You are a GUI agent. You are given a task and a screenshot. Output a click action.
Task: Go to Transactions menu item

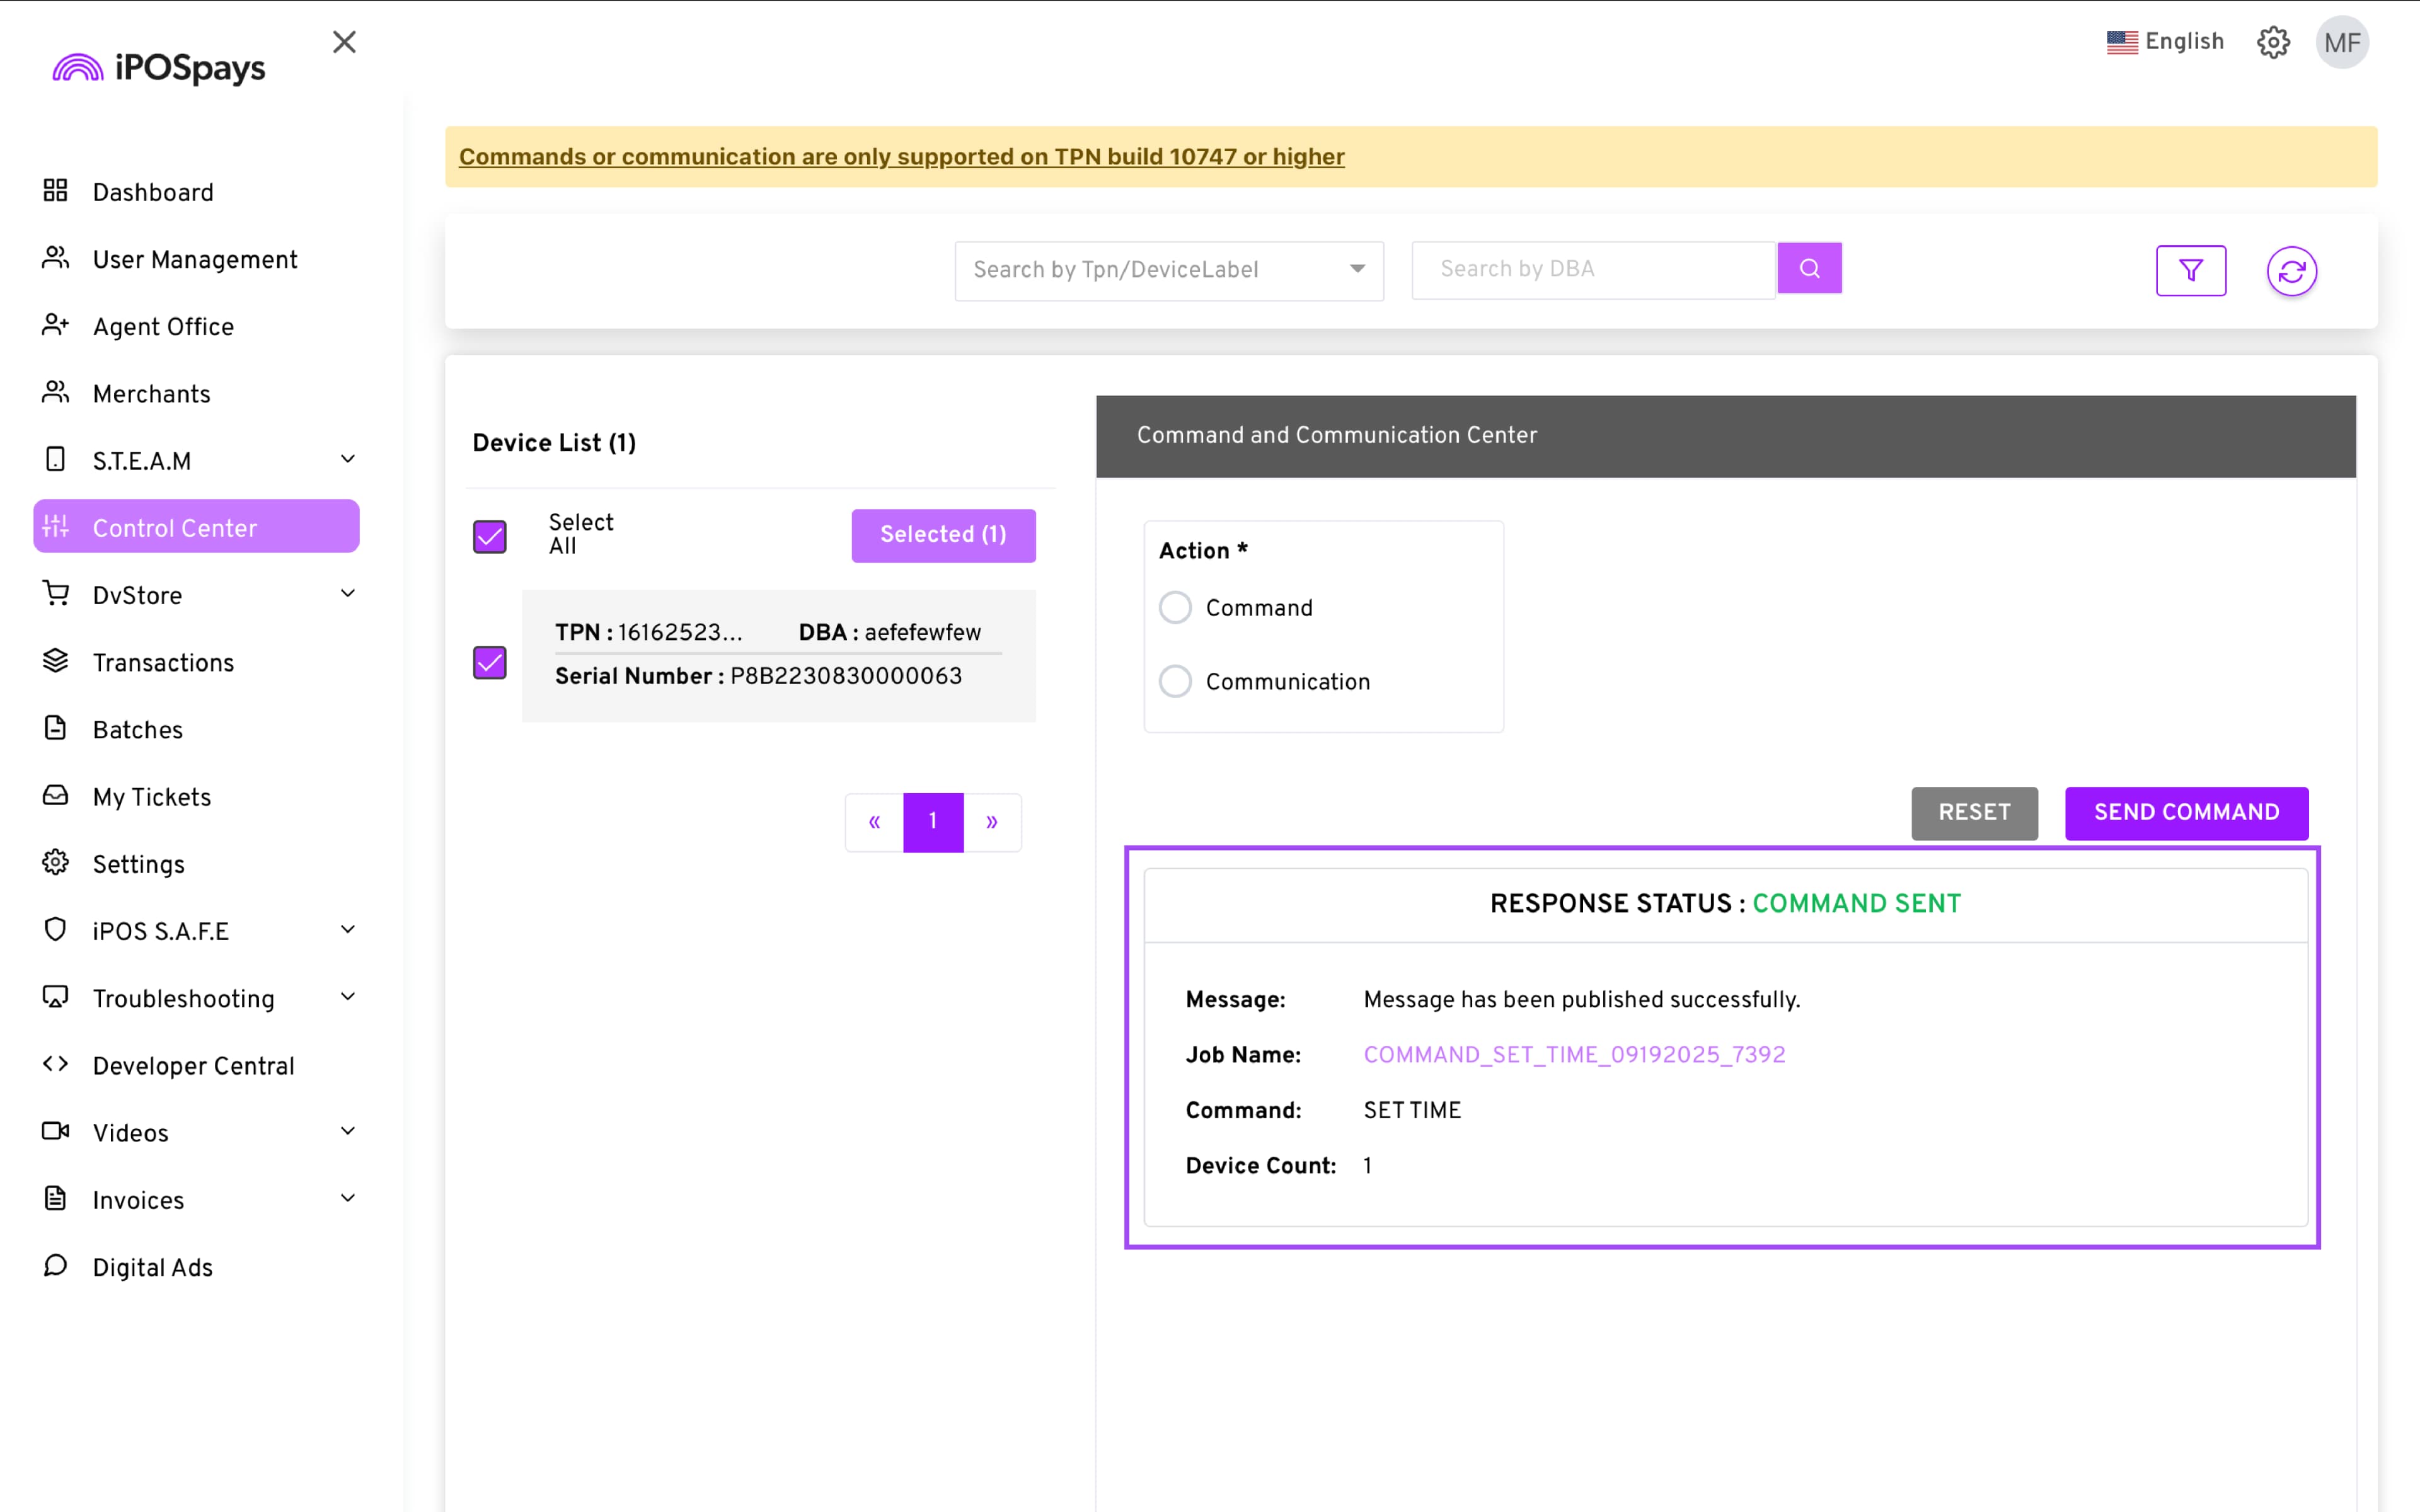[x=163, y=662]
